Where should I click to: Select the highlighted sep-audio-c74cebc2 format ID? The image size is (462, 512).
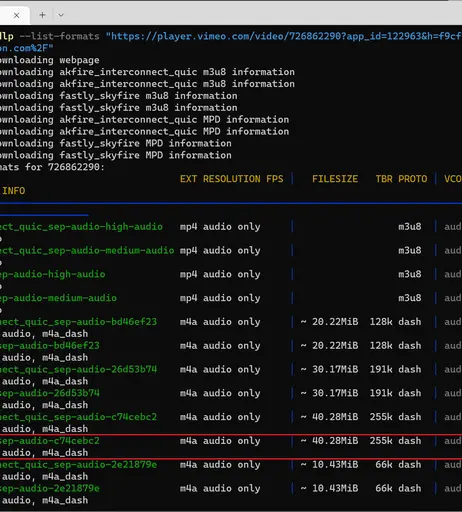tap(50, 441)
